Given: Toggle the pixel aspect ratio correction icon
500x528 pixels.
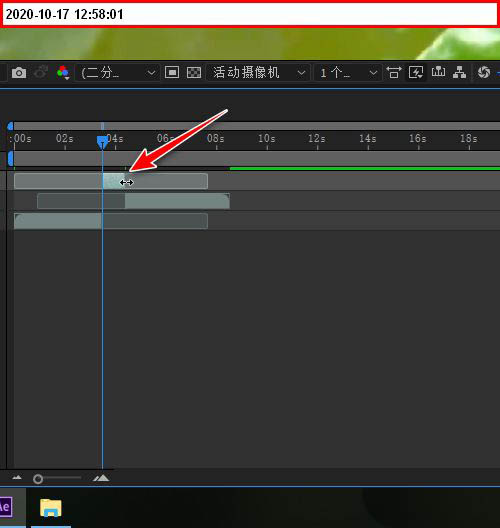Looking at the screenshot, I should tap(394, 72).
